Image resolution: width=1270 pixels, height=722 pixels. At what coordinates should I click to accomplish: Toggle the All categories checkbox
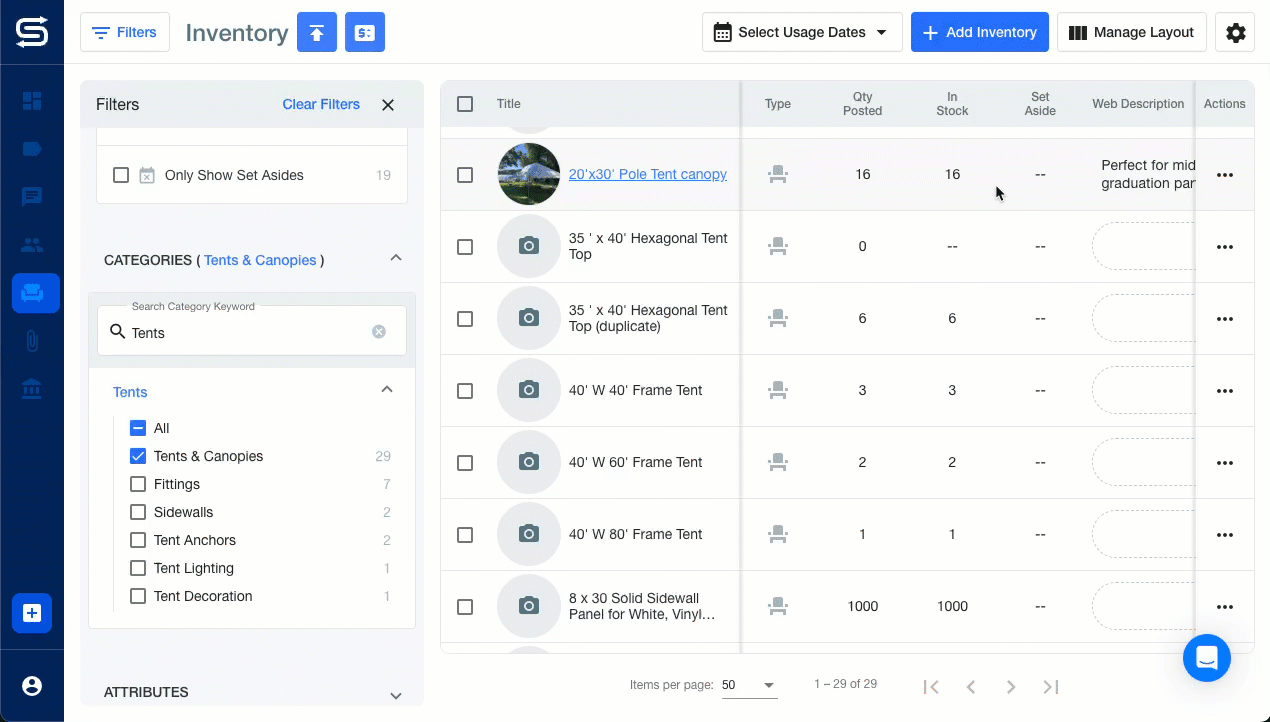tap(138, 428)
